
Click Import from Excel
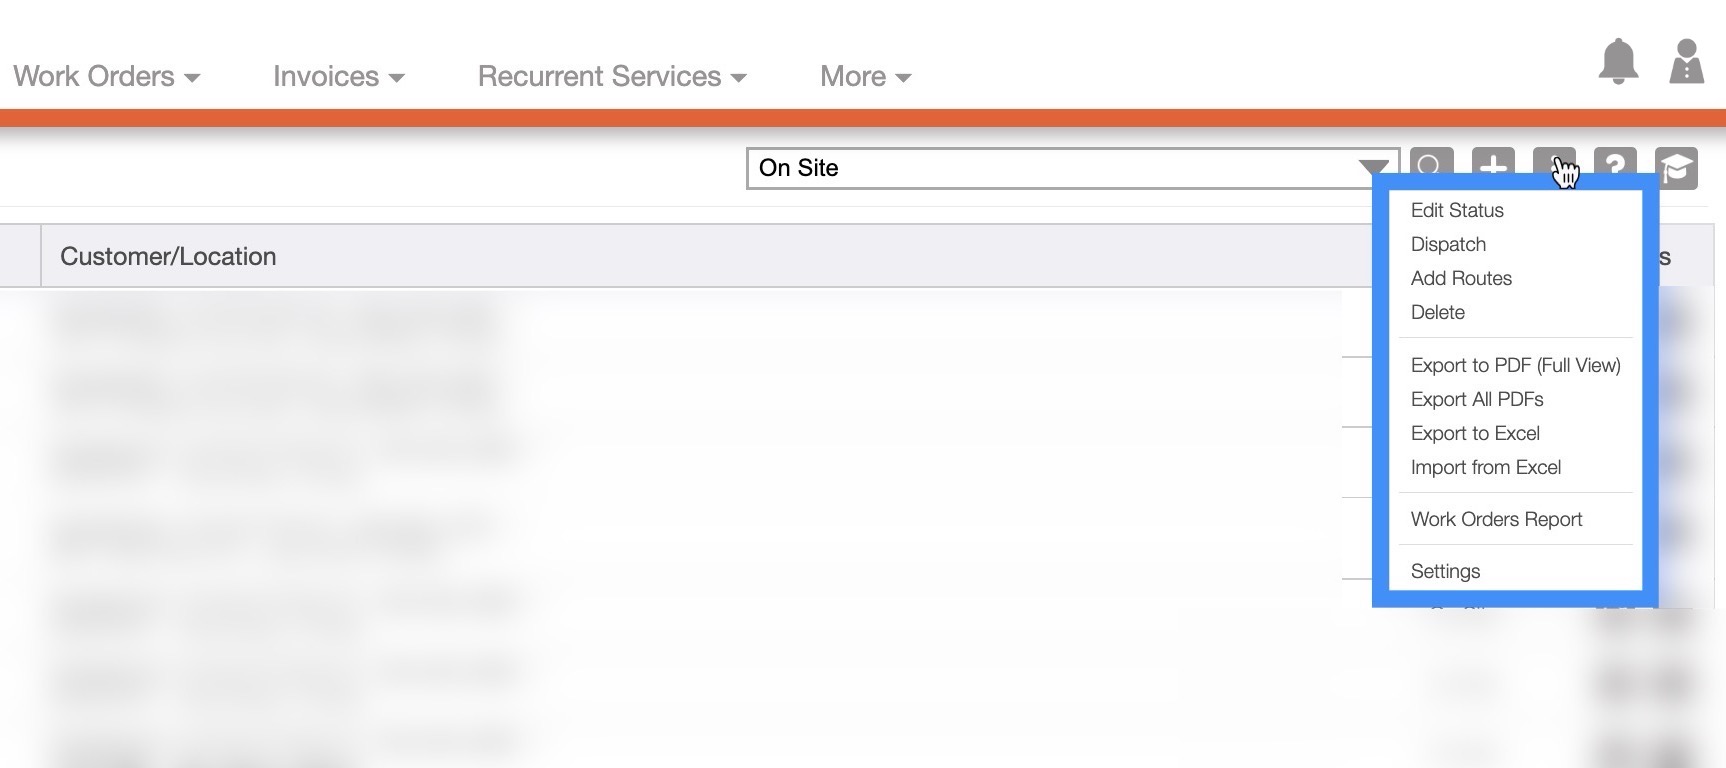1486,467
